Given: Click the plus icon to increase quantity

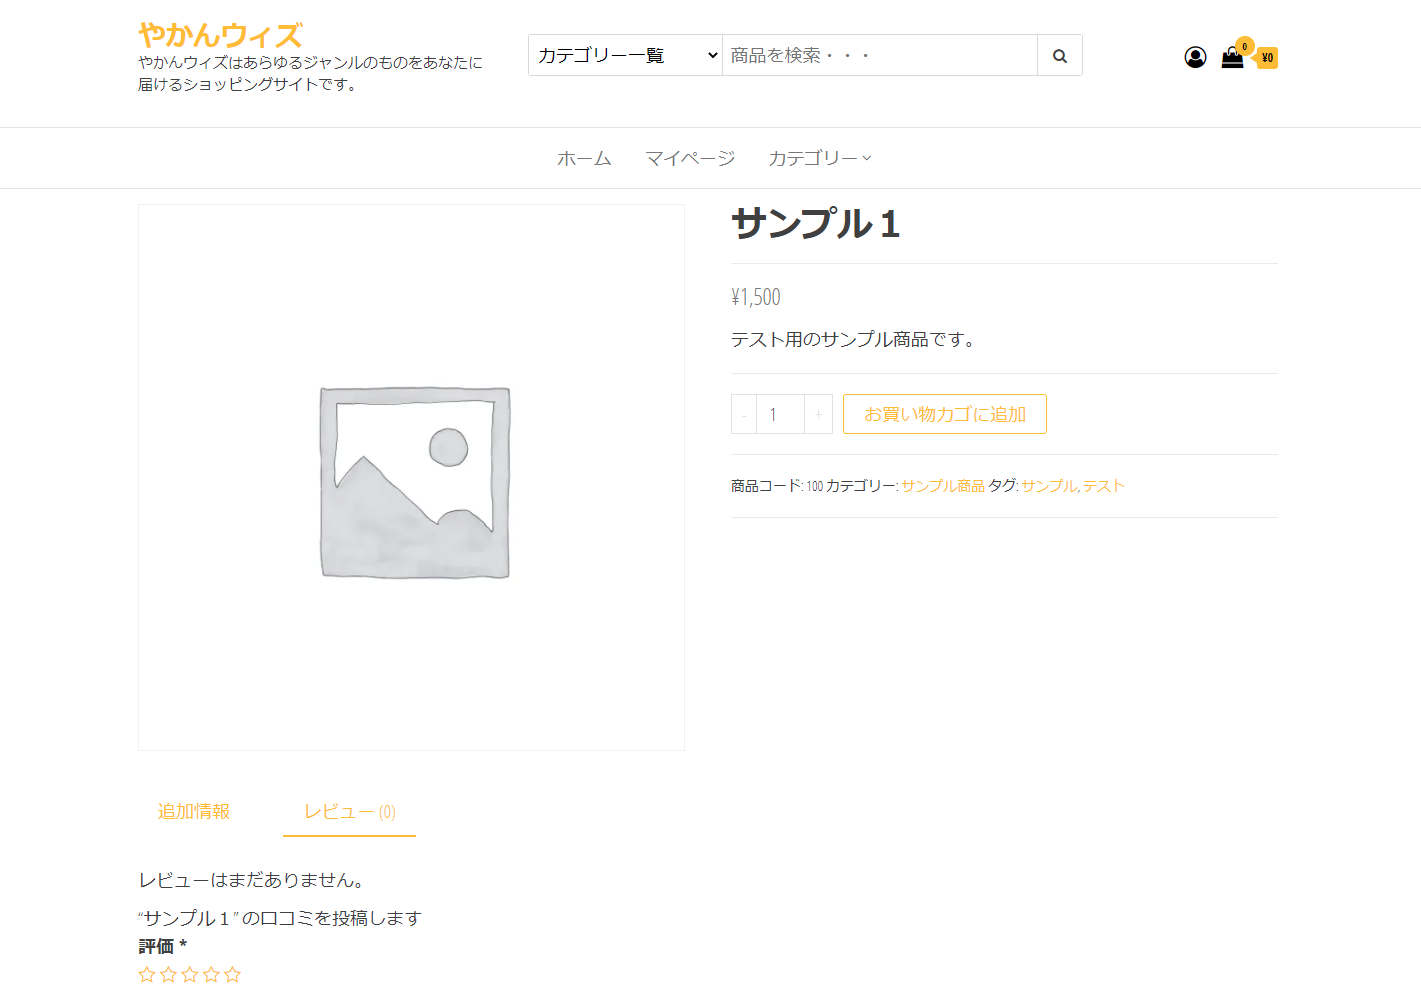Looking at the screenshot, I should click(818, 413).
